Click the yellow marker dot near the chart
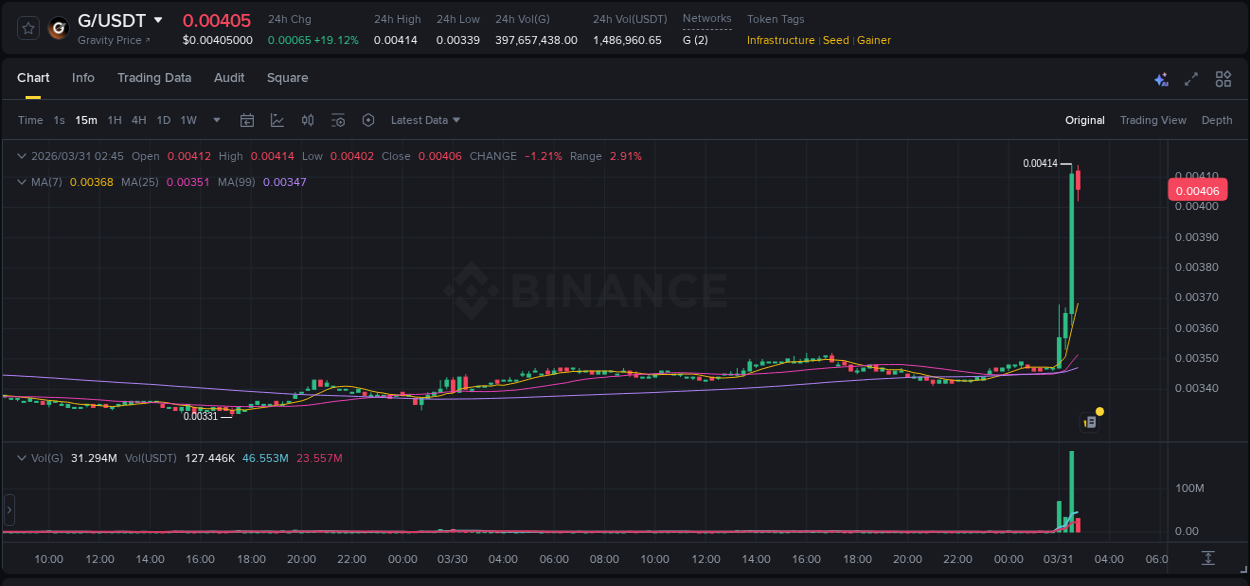Viewport: 1250px width, 586px height. (x=1100, y=411)
